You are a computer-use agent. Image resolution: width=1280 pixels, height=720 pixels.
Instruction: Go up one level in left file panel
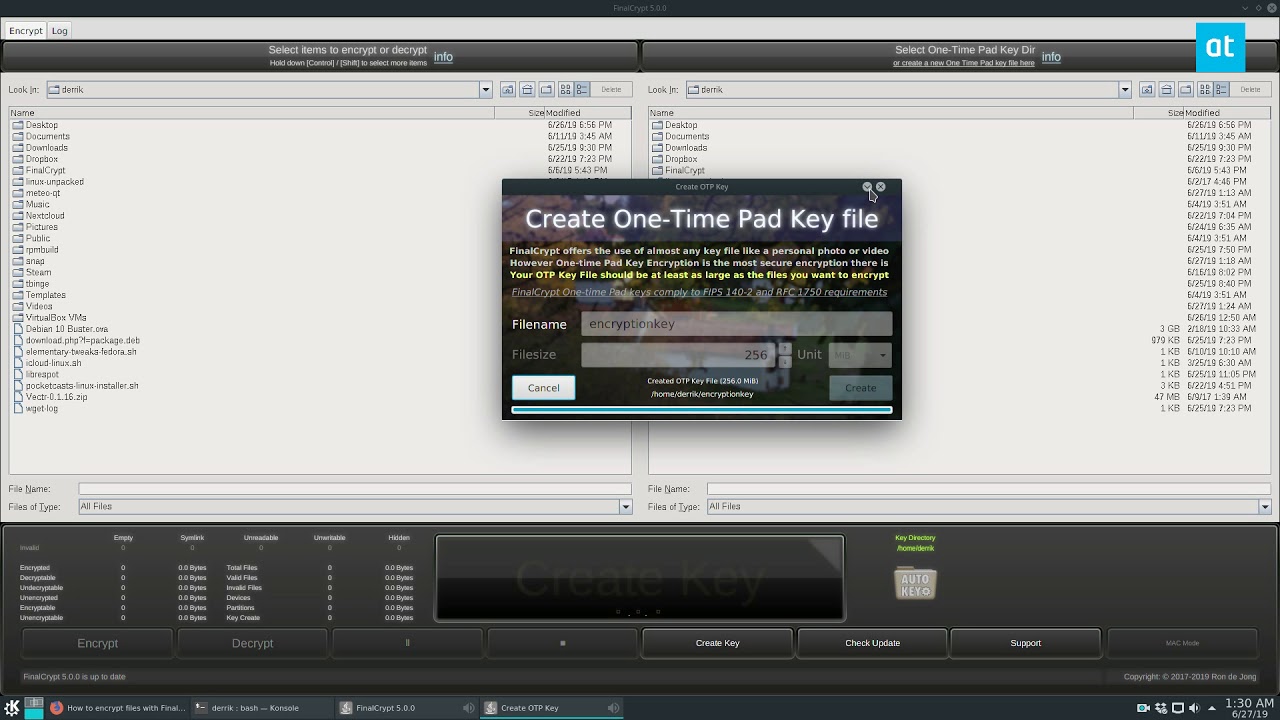508,89
